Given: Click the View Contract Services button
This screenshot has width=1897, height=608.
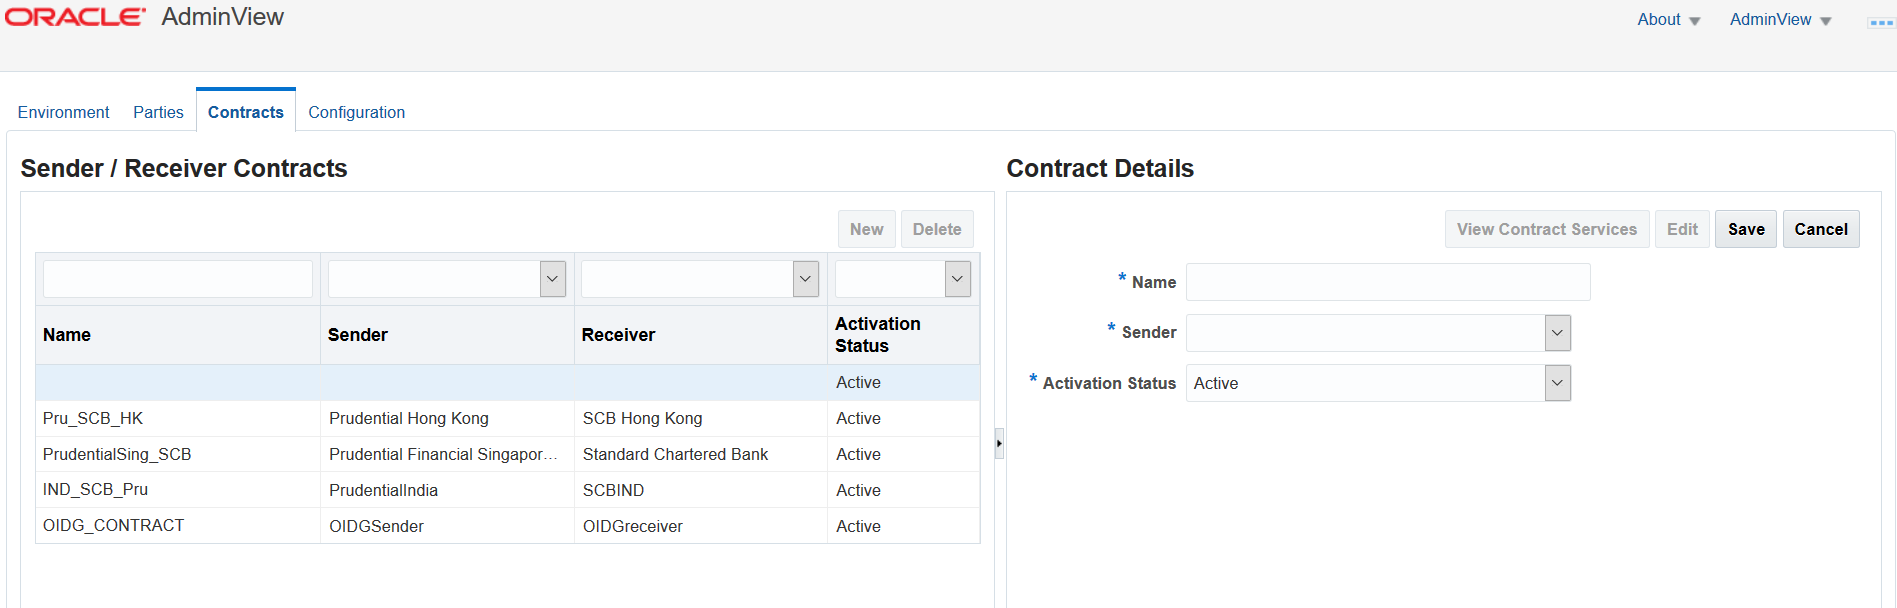Looking at the screenshot, I should (1546, 228).
